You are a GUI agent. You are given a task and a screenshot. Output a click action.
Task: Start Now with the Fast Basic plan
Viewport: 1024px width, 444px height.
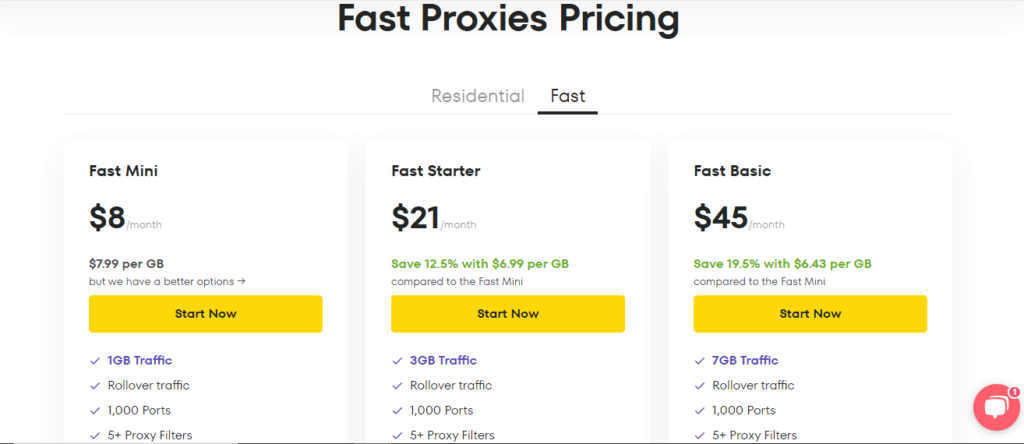coord(810,314)
